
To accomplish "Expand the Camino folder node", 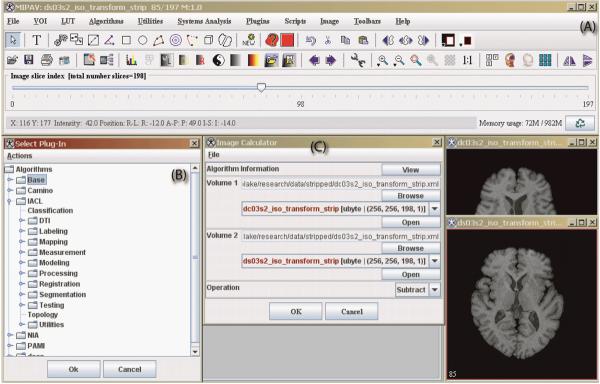I will pyautogui.click(x=10, y=190).
